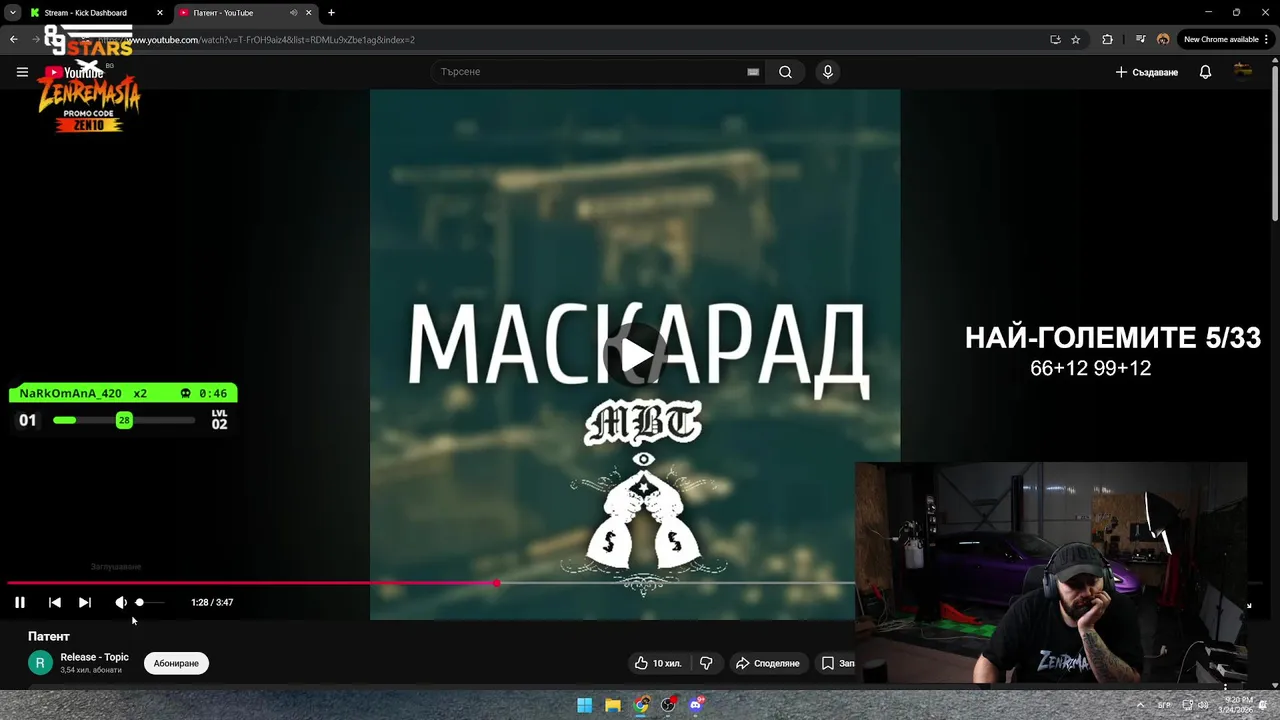Click the magnifier search button
This screenshot has width=1280, height=720.
(x=786, y=72)
